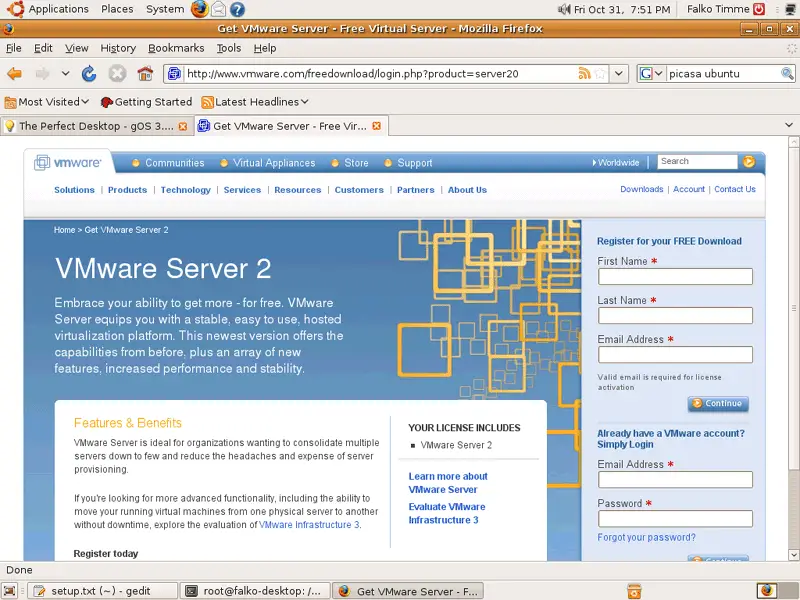Click Forgot your password link
Viewport: 800px width, 600px height.
[646, 537]
